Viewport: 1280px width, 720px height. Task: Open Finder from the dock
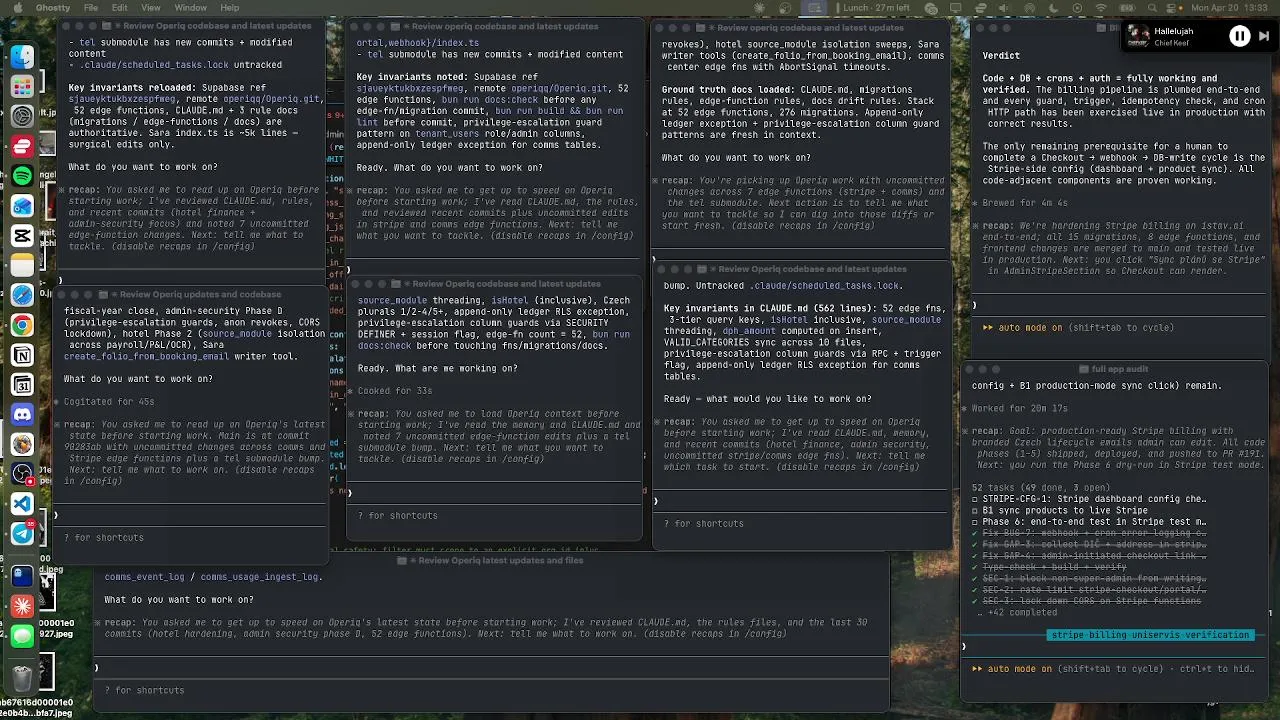tap(22, 57)
